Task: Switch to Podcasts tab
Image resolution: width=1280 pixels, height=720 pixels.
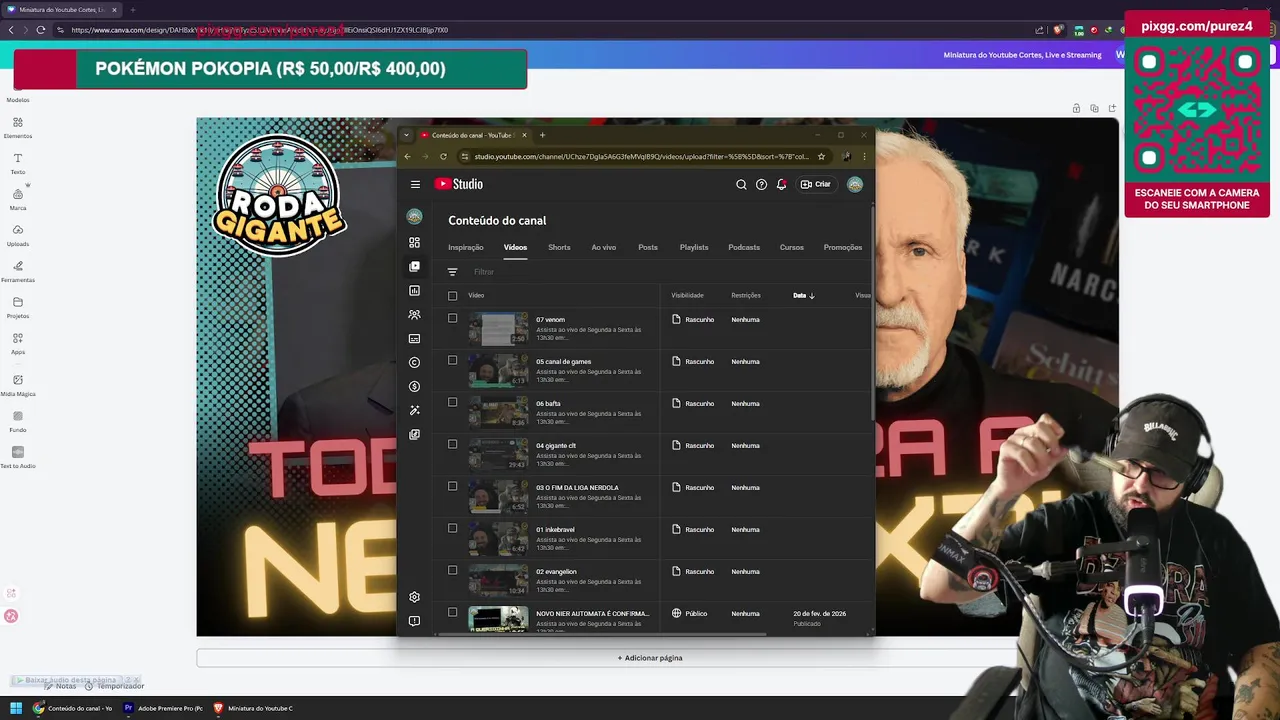Action: coord(744,247)
